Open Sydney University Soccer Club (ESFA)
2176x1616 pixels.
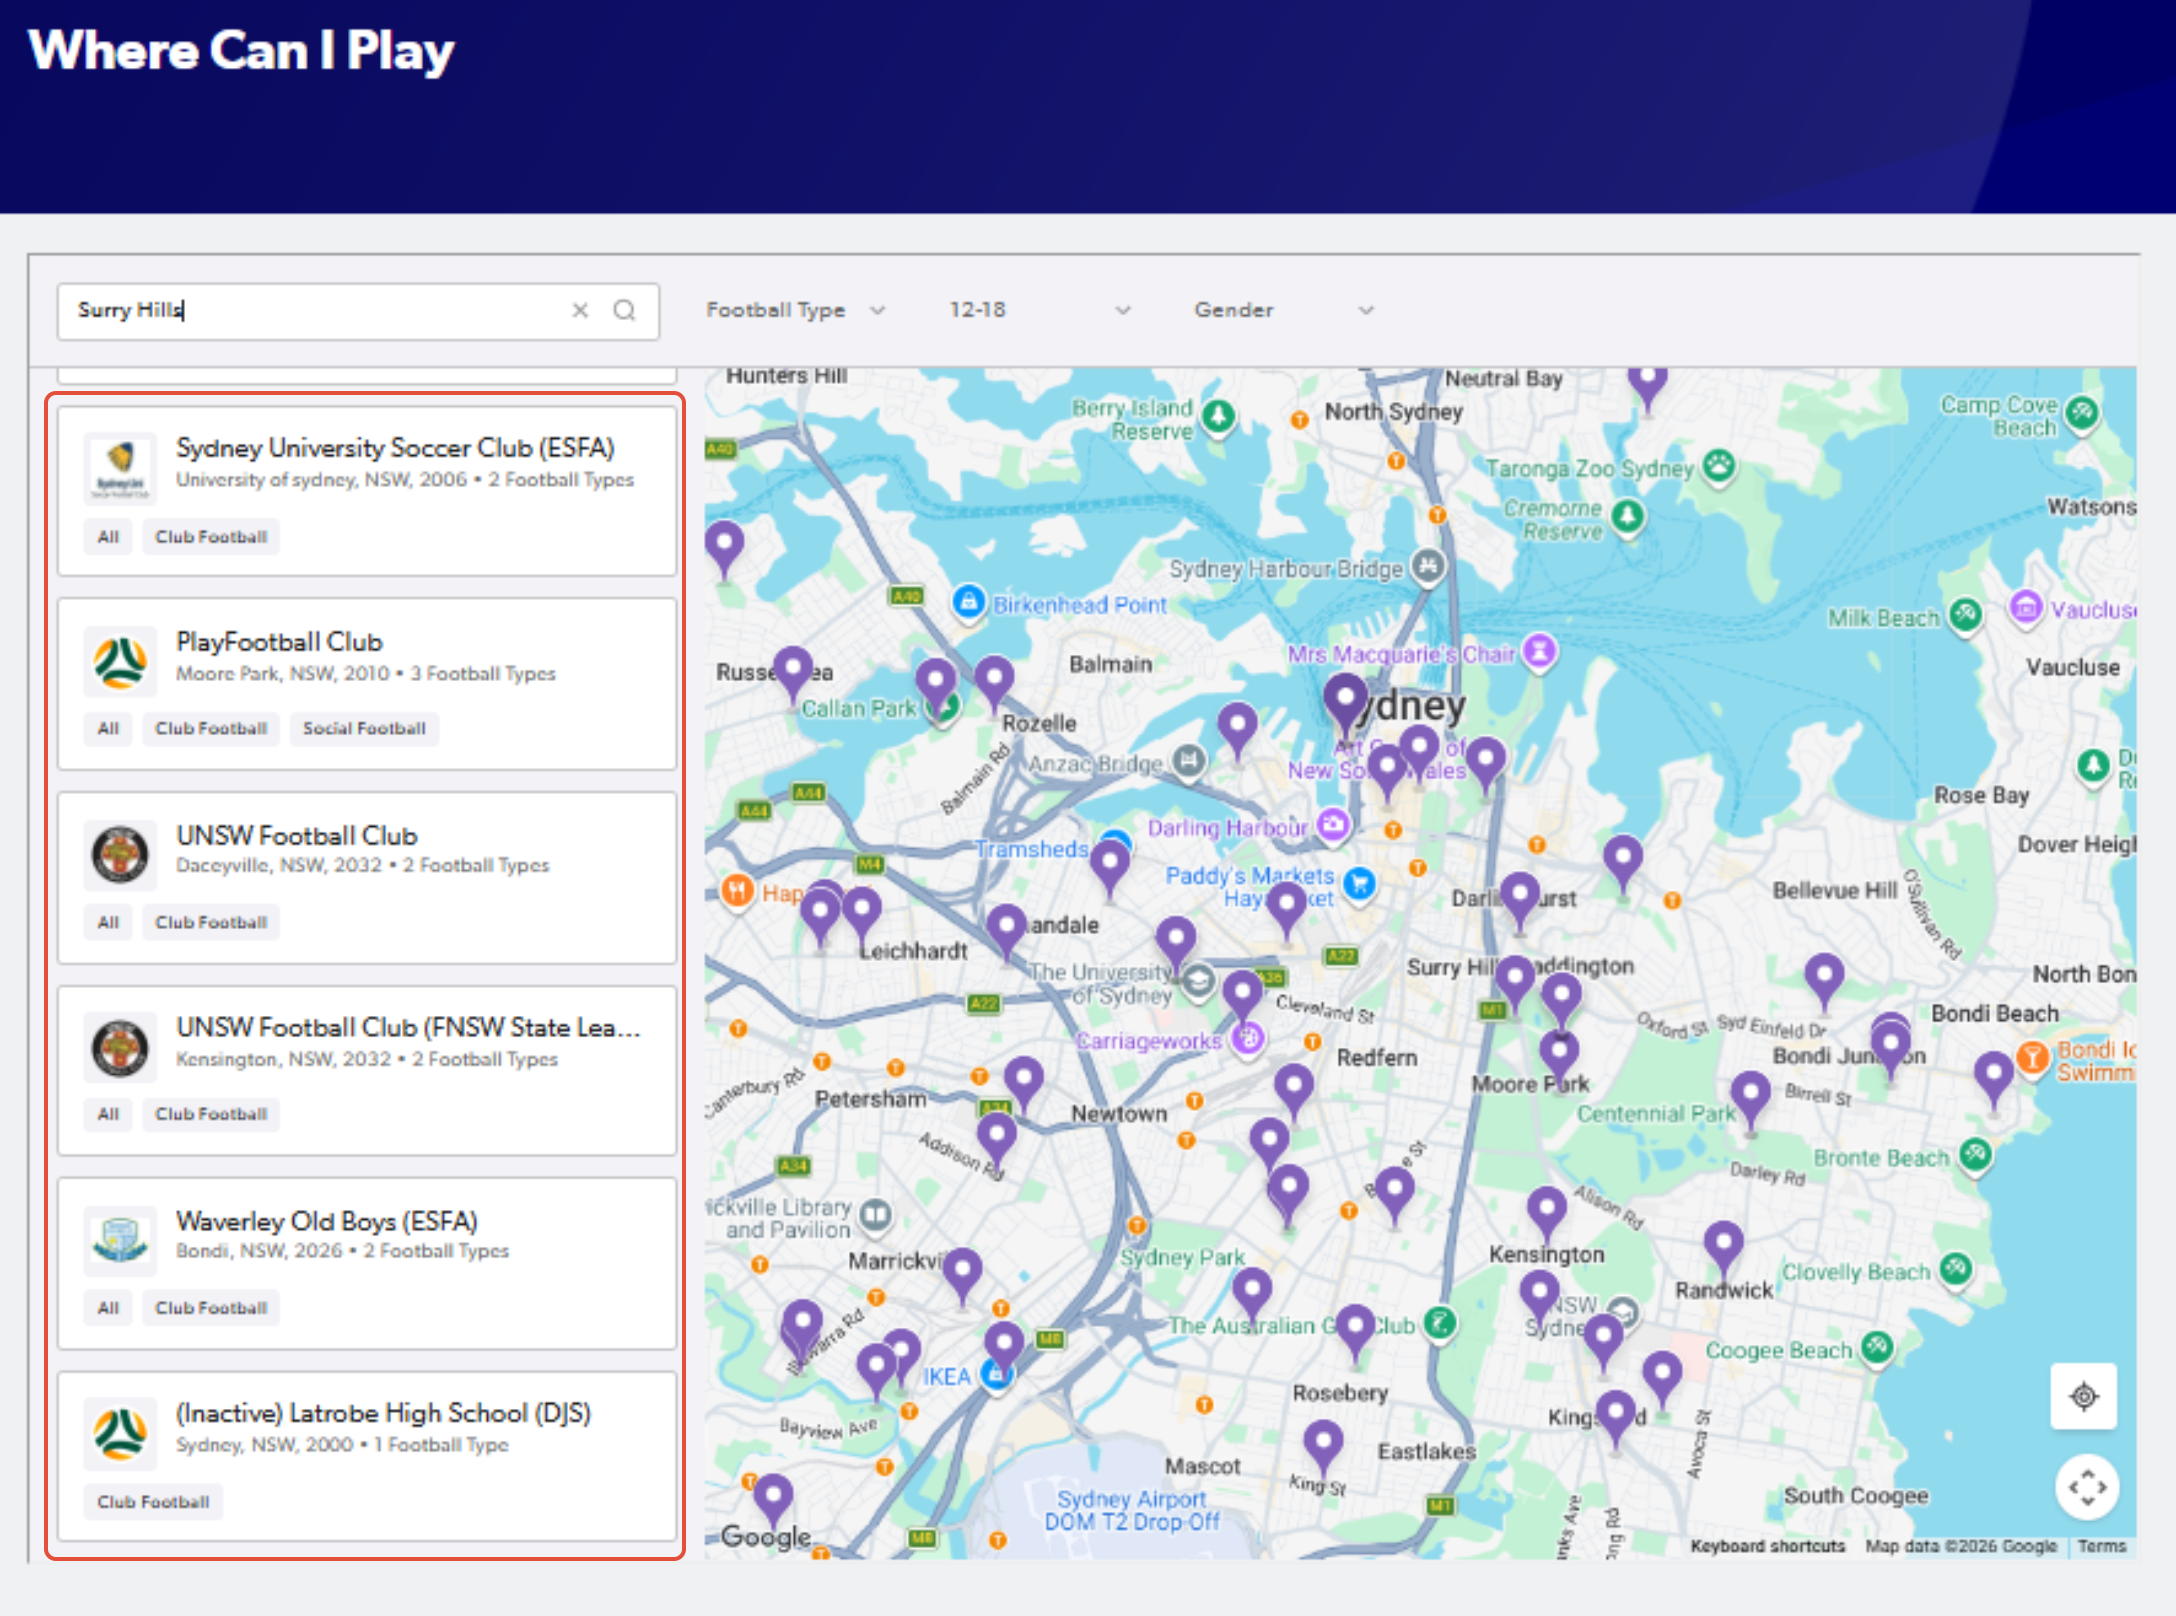(367, 490)
